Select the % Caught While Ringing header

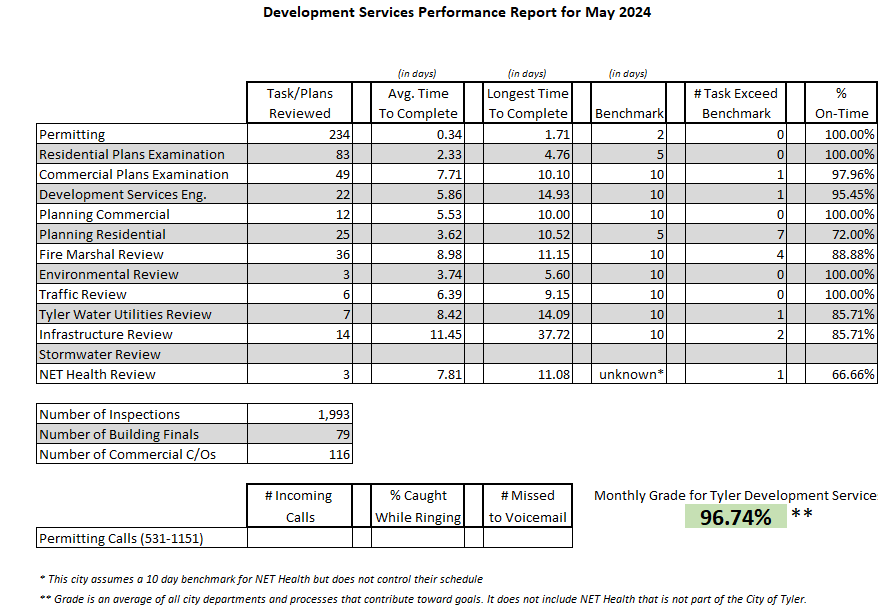click(417, 505)
